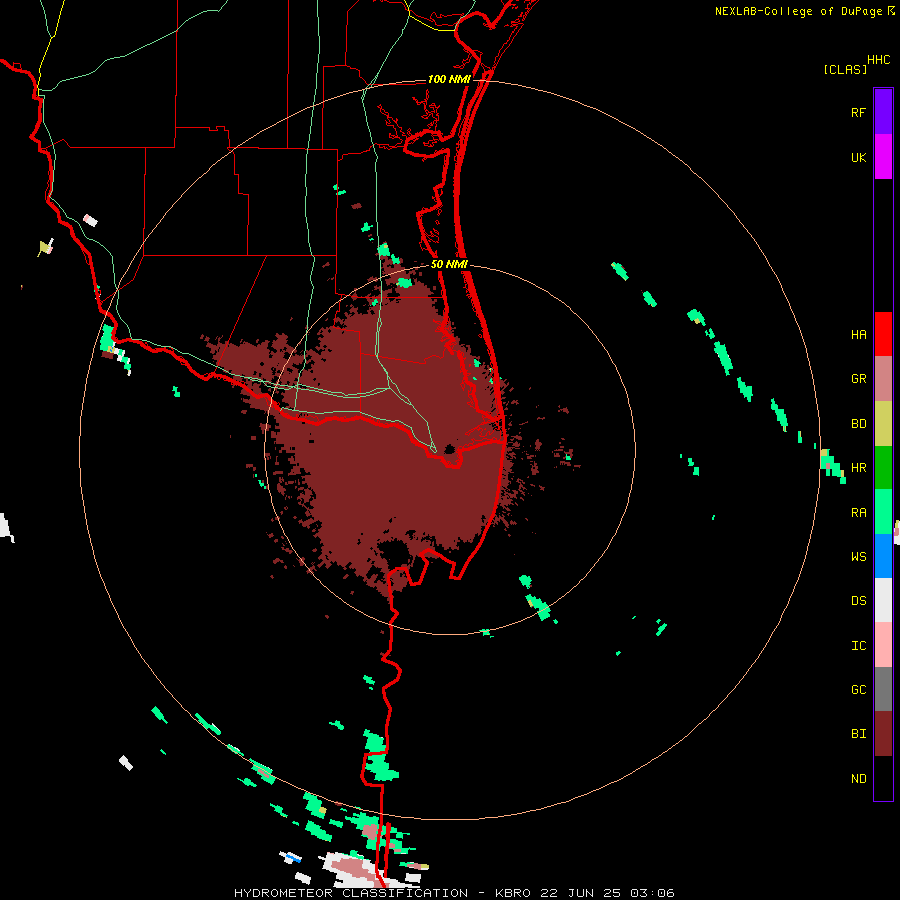
Task: Click the "GC" legend label
Action: click(858, 690)
